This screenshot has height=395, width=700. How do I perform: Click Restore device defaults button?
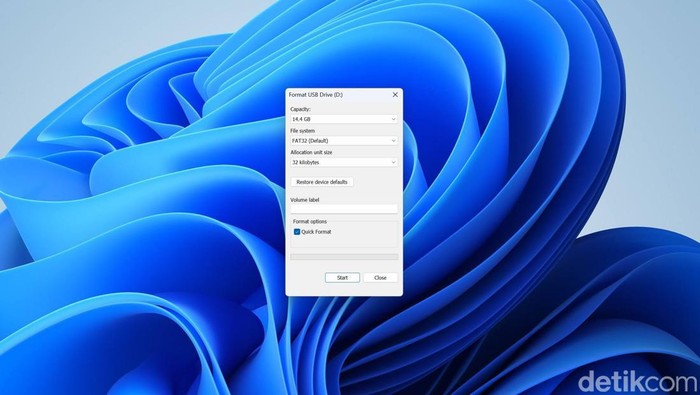pos(322,182)
